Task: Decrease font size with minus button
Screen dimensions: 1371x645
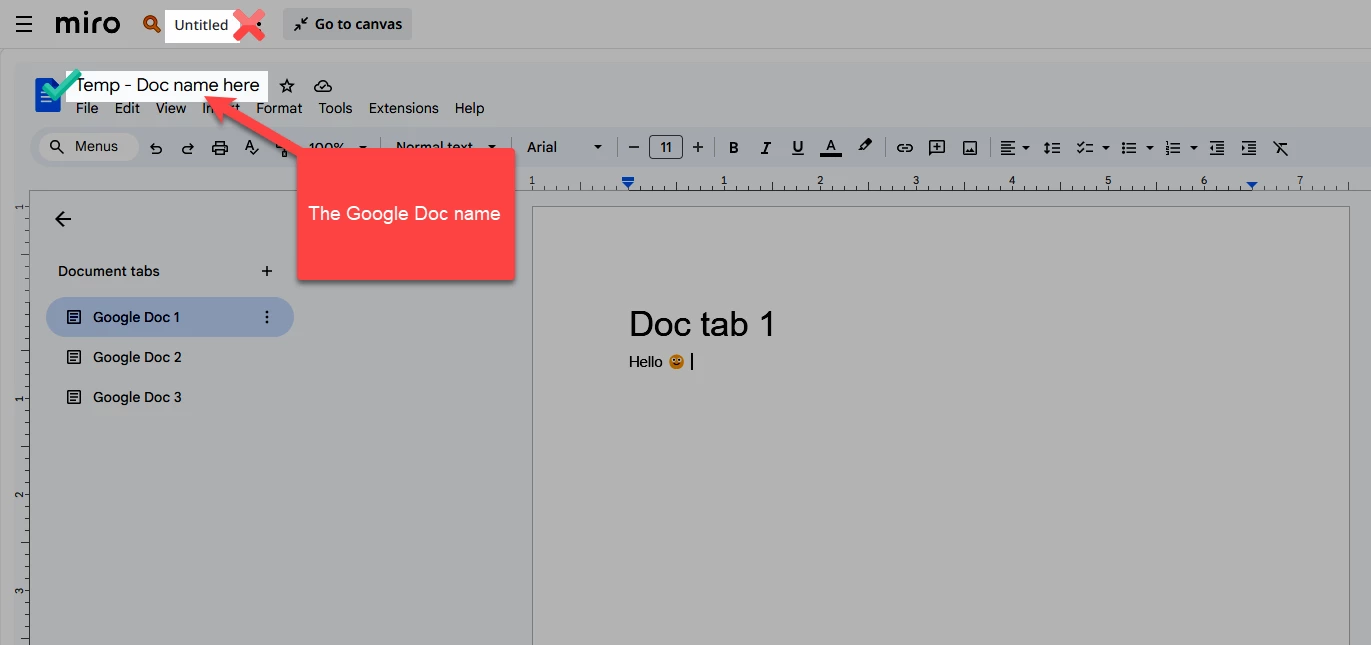Action: [633, 148]
